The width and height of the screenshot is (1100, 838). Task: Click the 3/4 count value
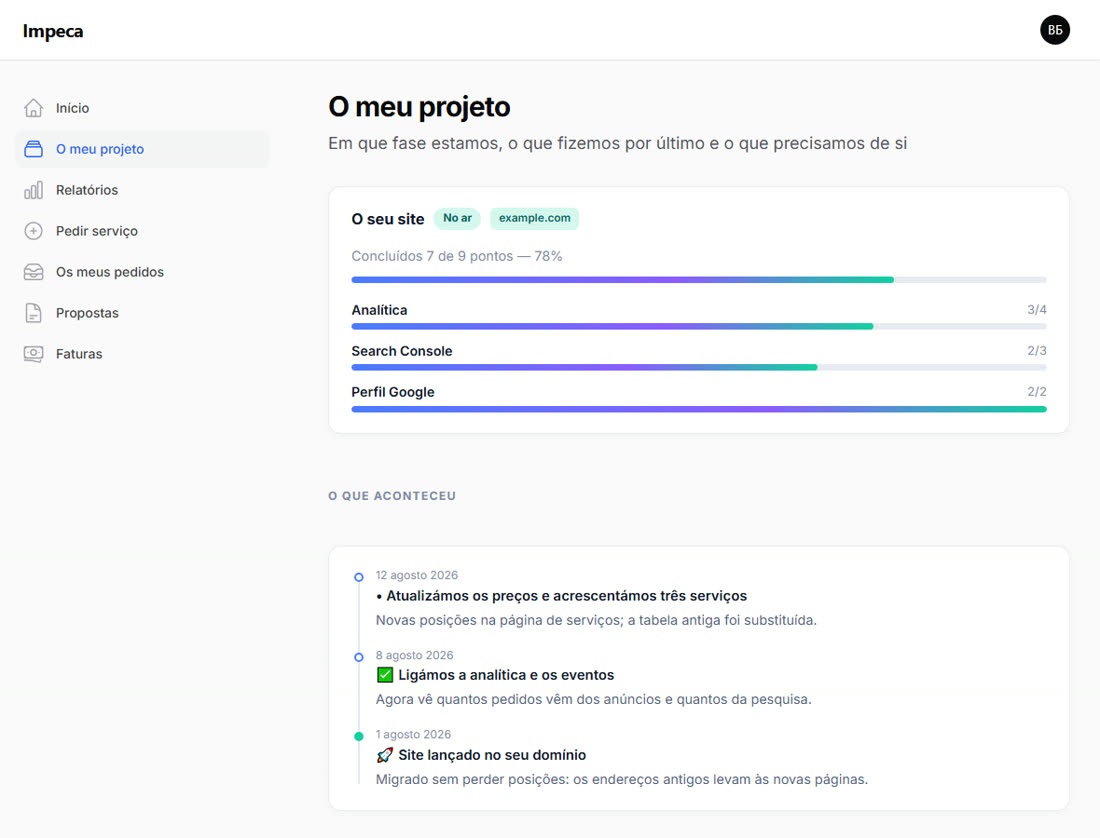pyautogui.click(x=1037, y=309)
